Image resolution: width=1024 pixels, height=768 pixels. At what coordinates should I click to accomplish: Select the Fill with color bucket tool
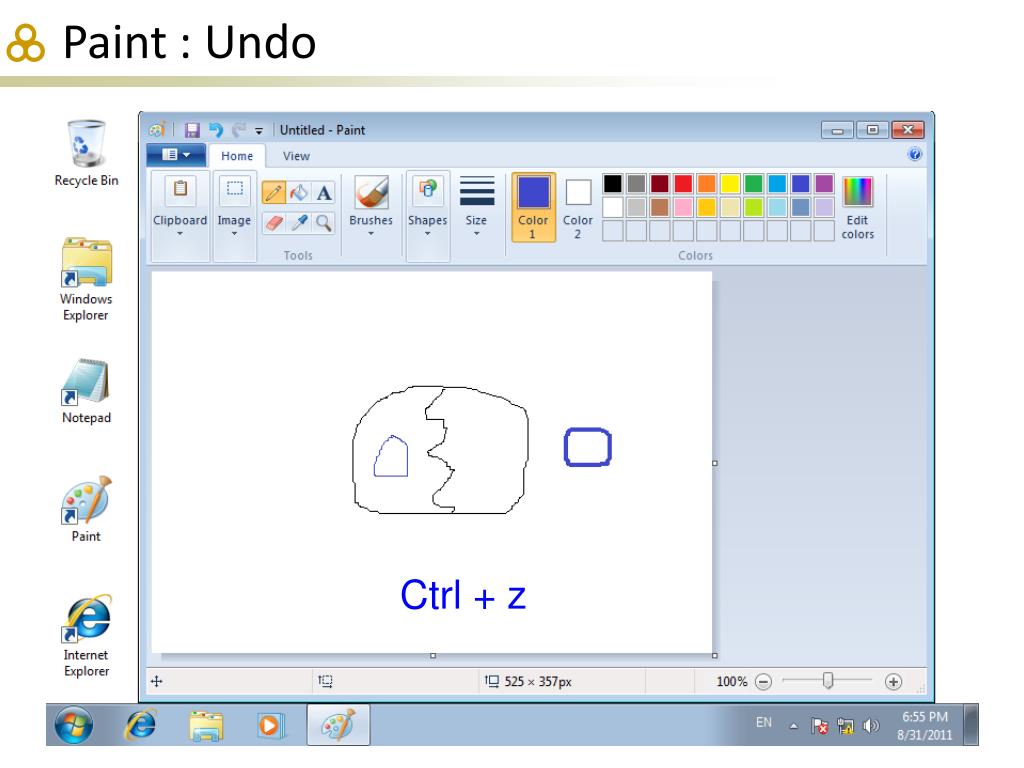(x=298, y=193)
